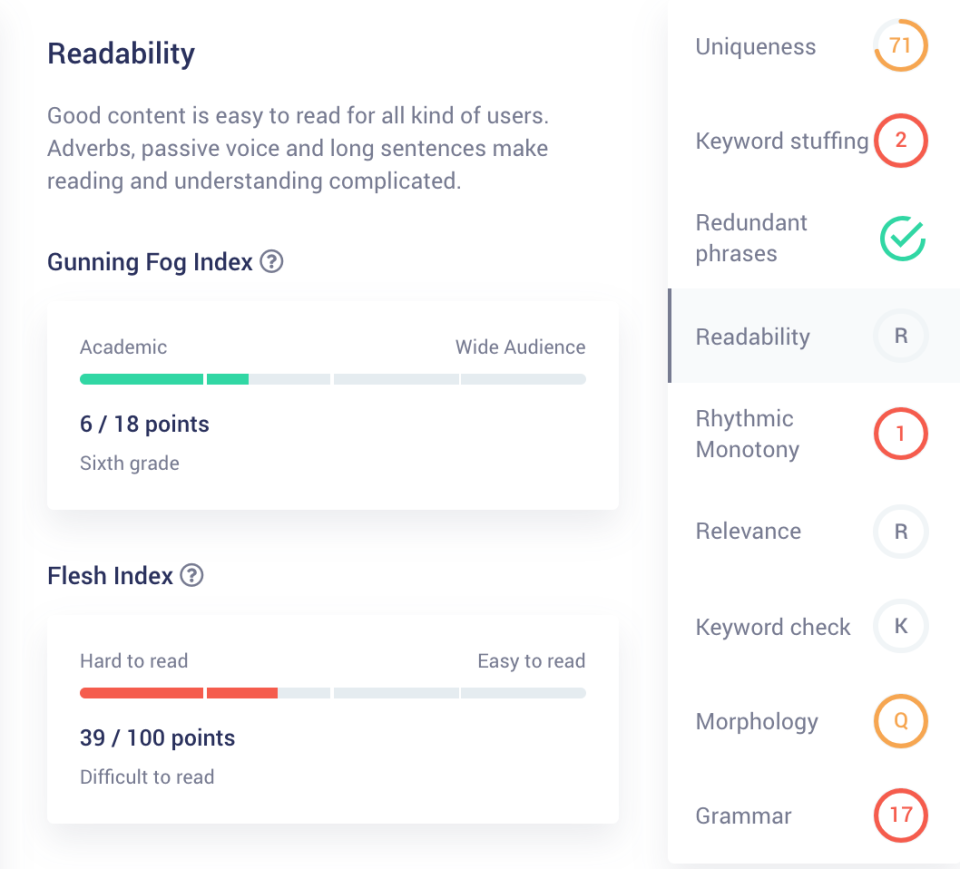The image size is (960, 869).
Task: Click the Relevance R badge
Action: 901,531
